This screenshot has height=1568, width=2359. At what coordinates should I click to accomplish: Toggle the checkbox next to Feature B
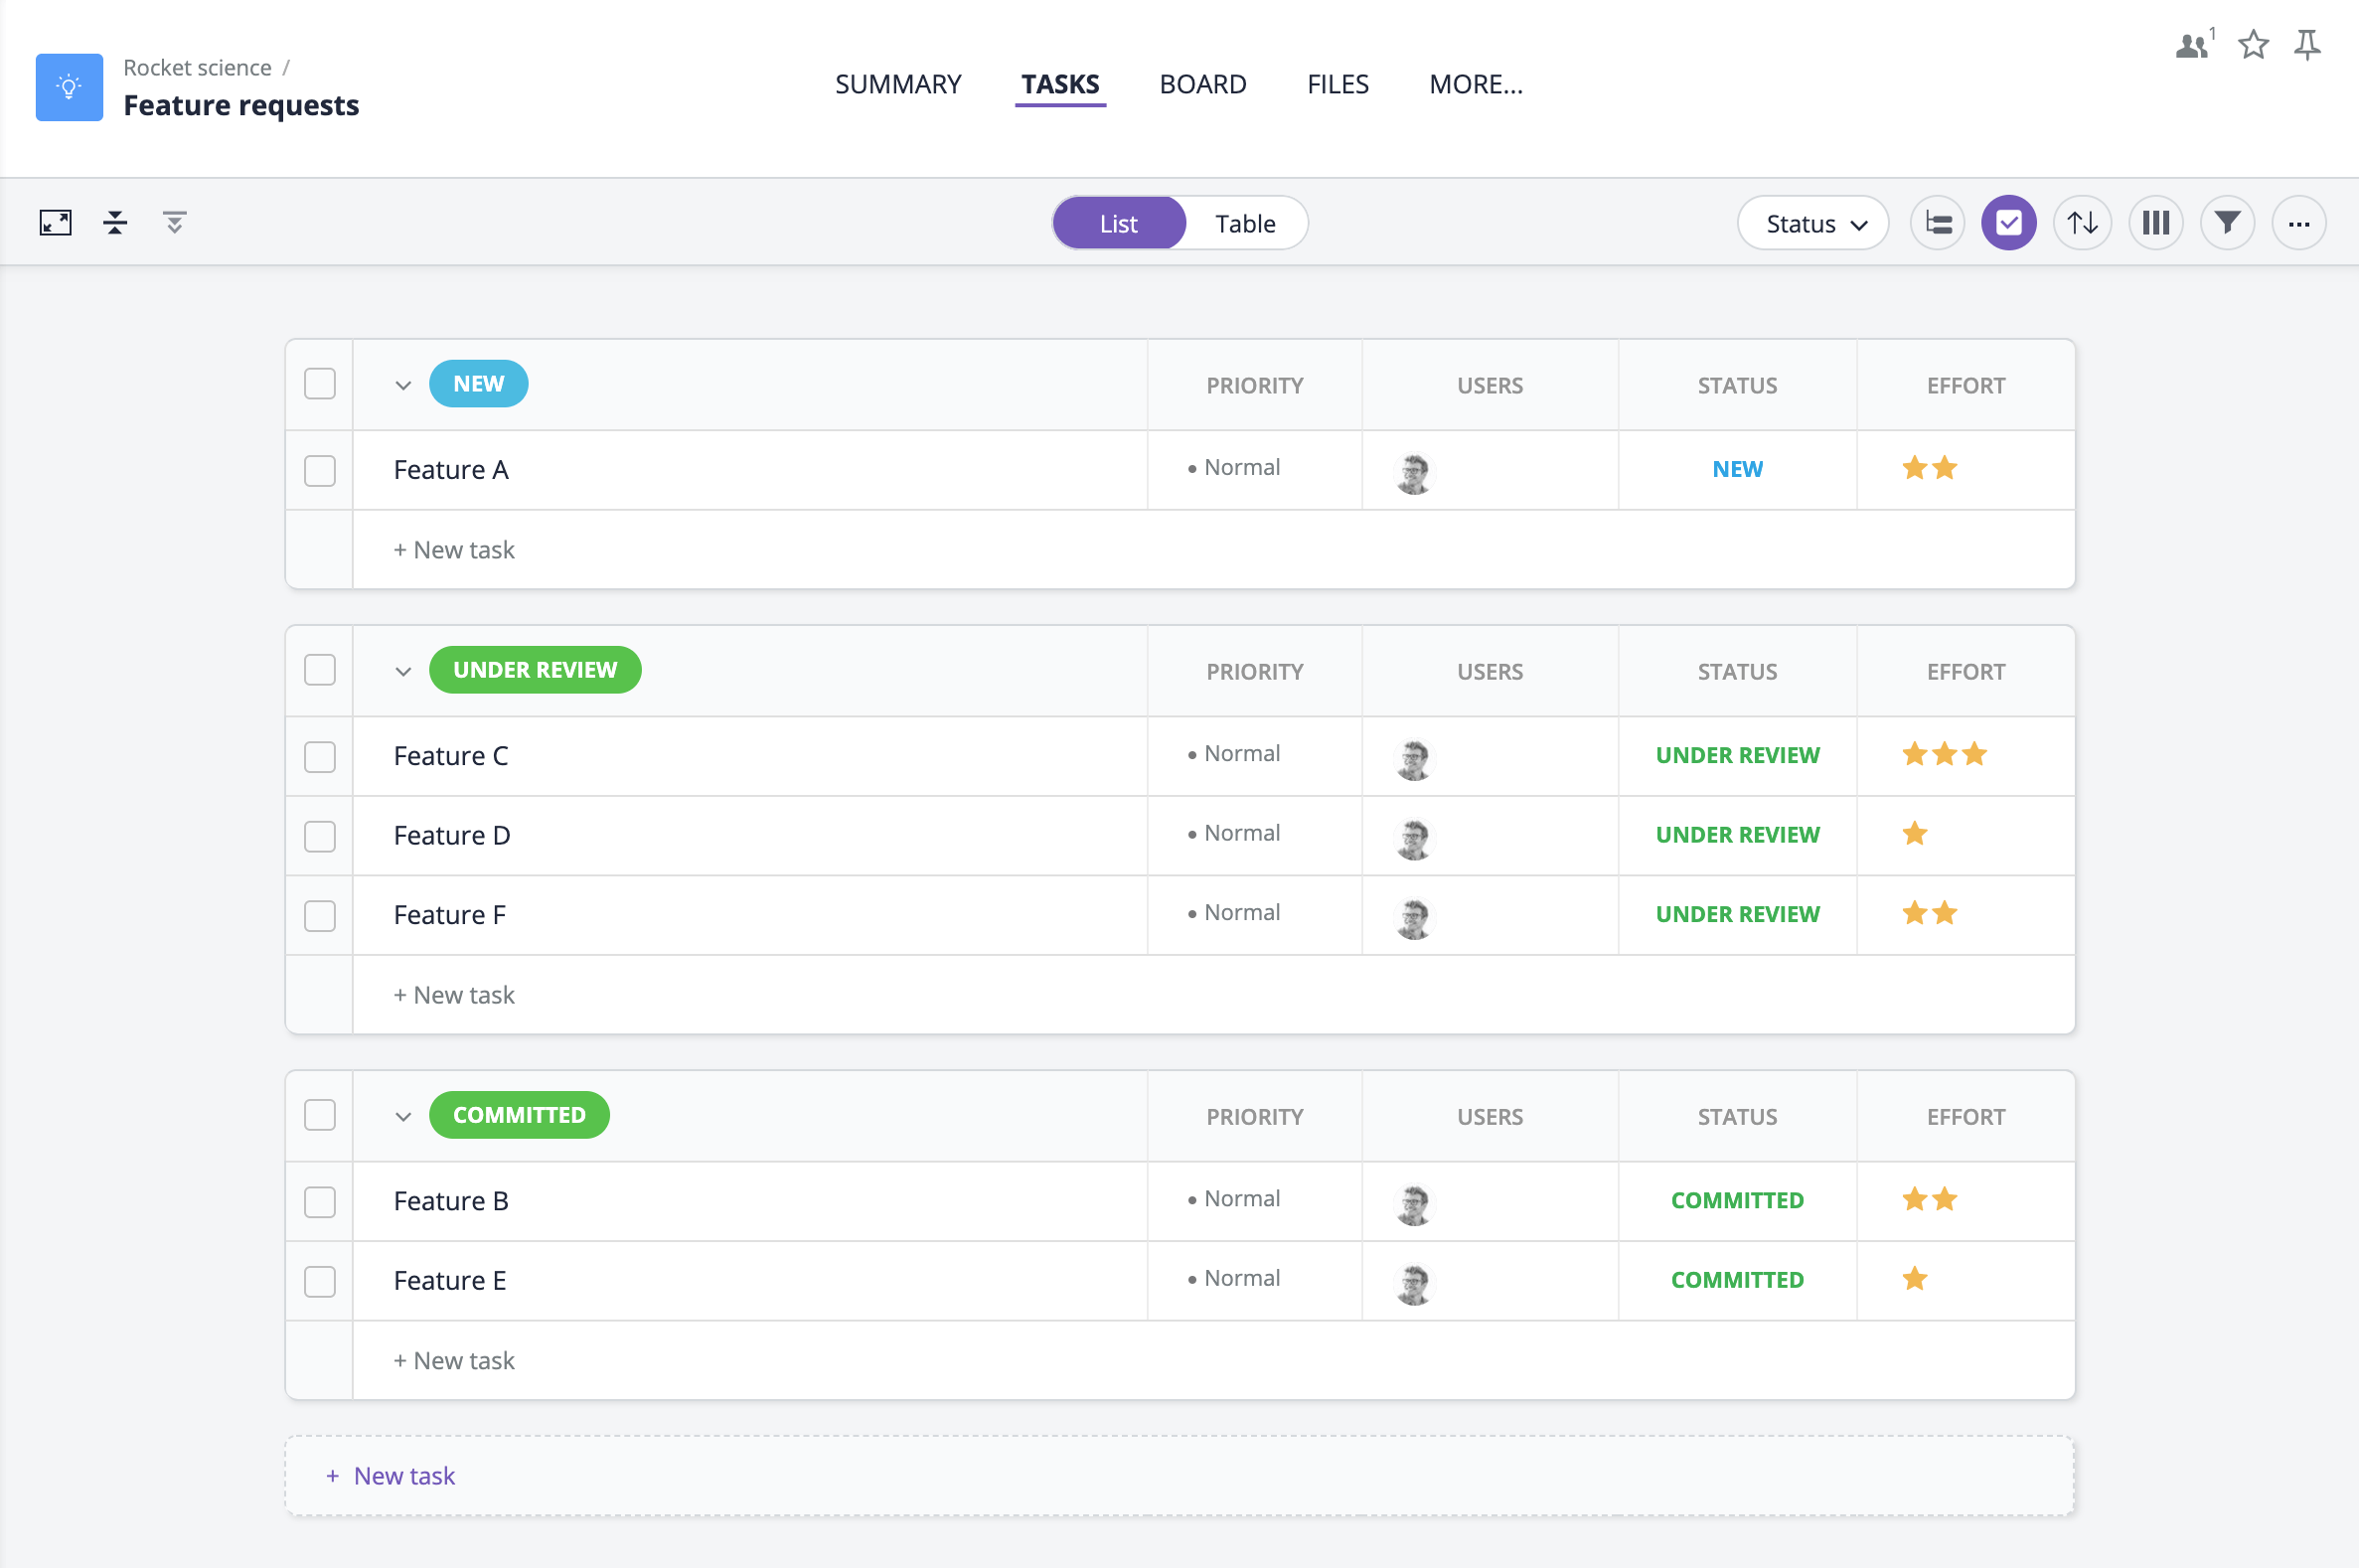[320, 1200]
